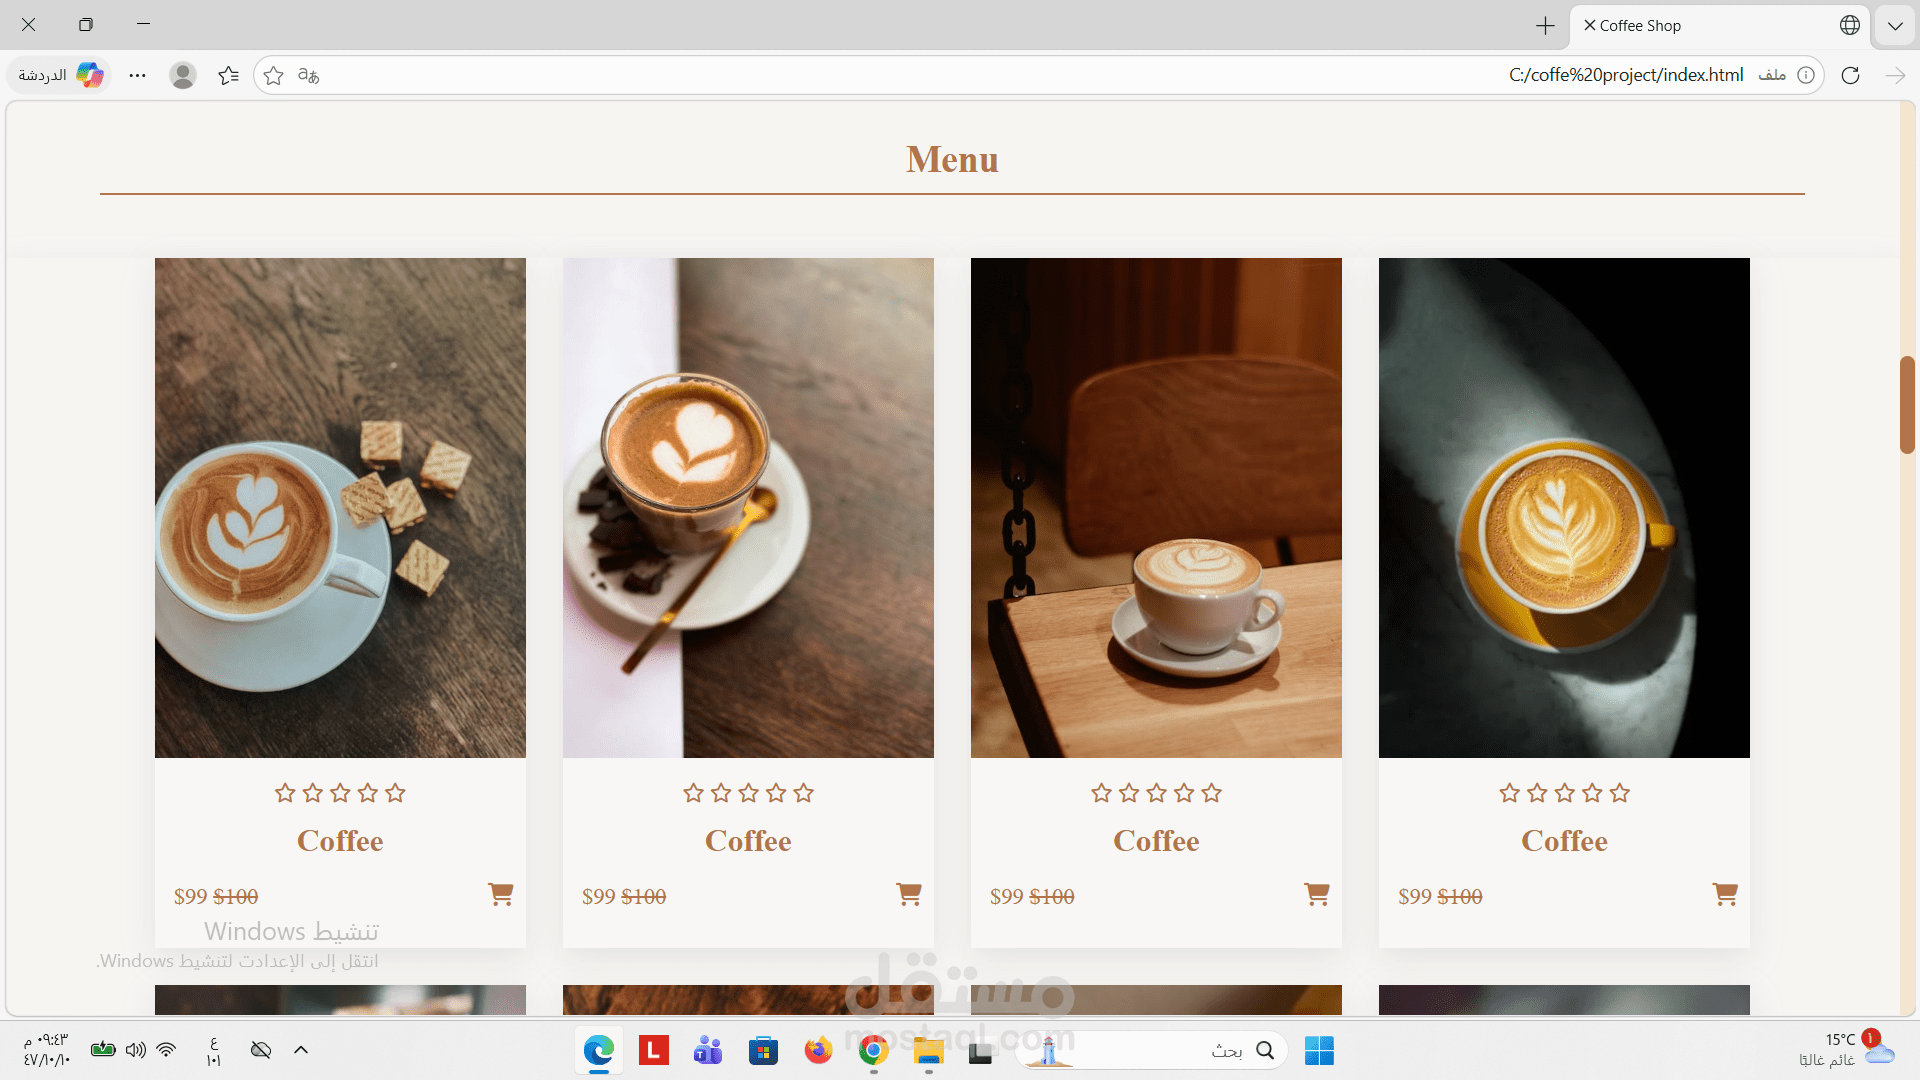Click cart icon on third Coffee card

coord(1316,894)
